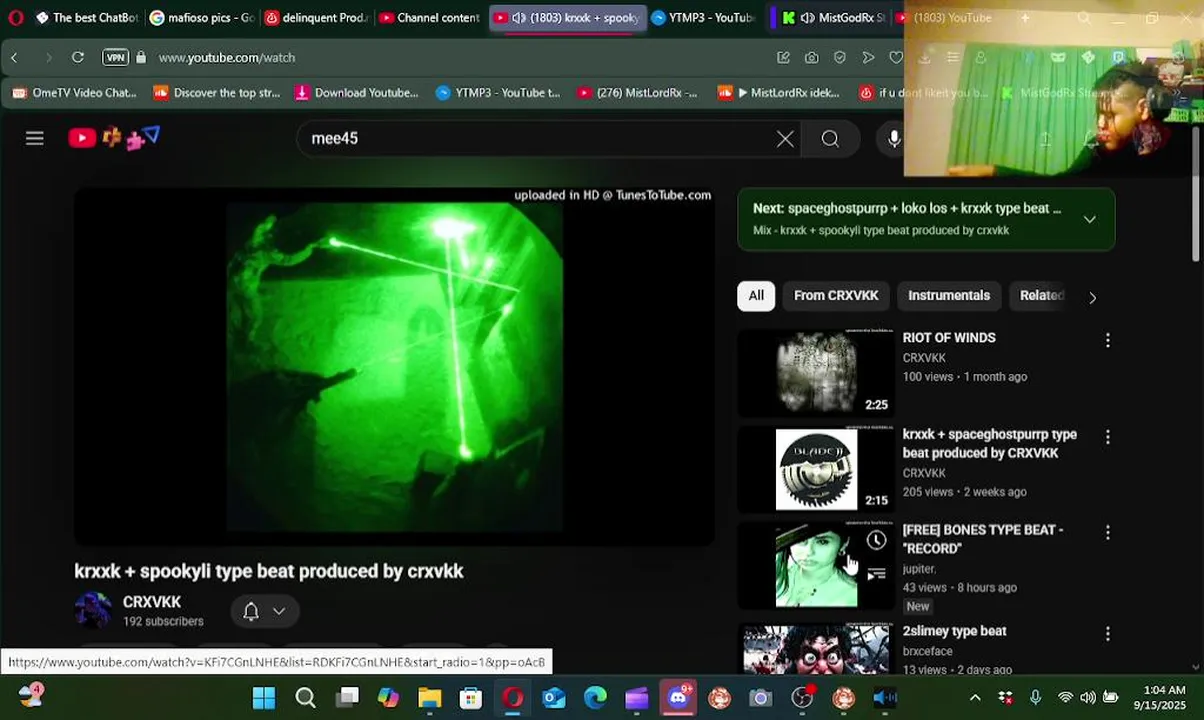Open the Opera menu logo

15,18
